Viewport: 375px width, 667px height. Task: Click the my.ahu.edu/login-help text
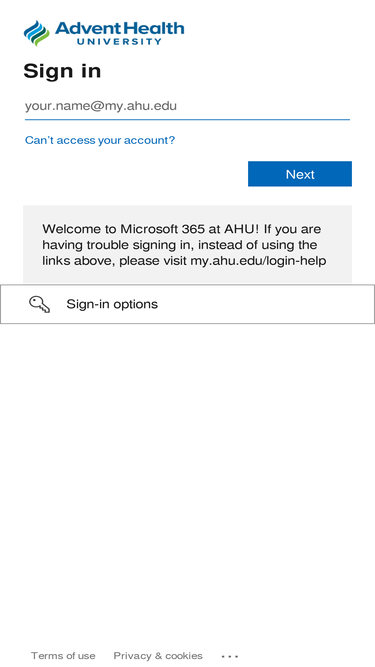pos(258,261)
